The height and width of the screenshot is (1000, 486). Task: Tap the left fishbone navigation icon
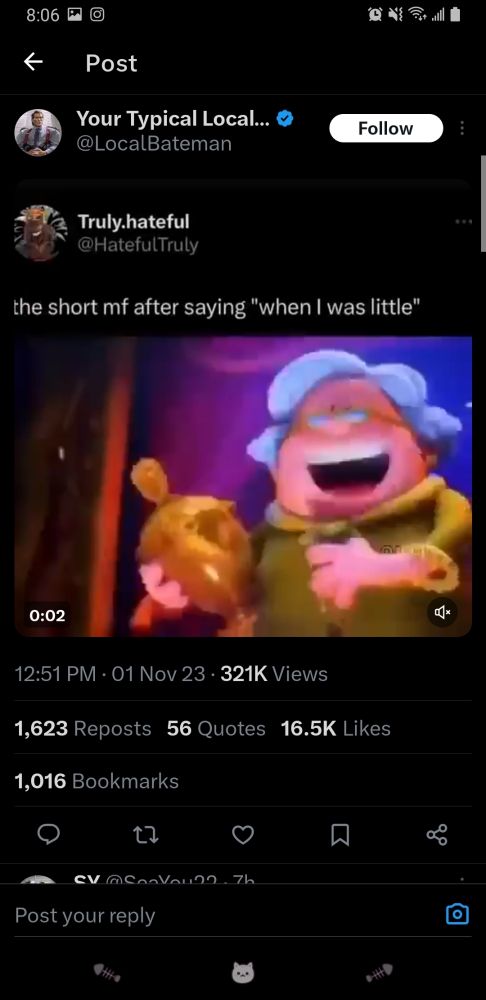107,973
